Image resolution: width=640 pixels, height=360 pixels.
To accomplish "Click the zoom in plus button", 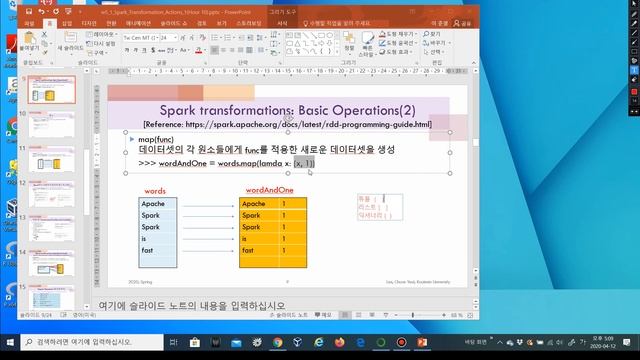I will (x=444, y=315).
